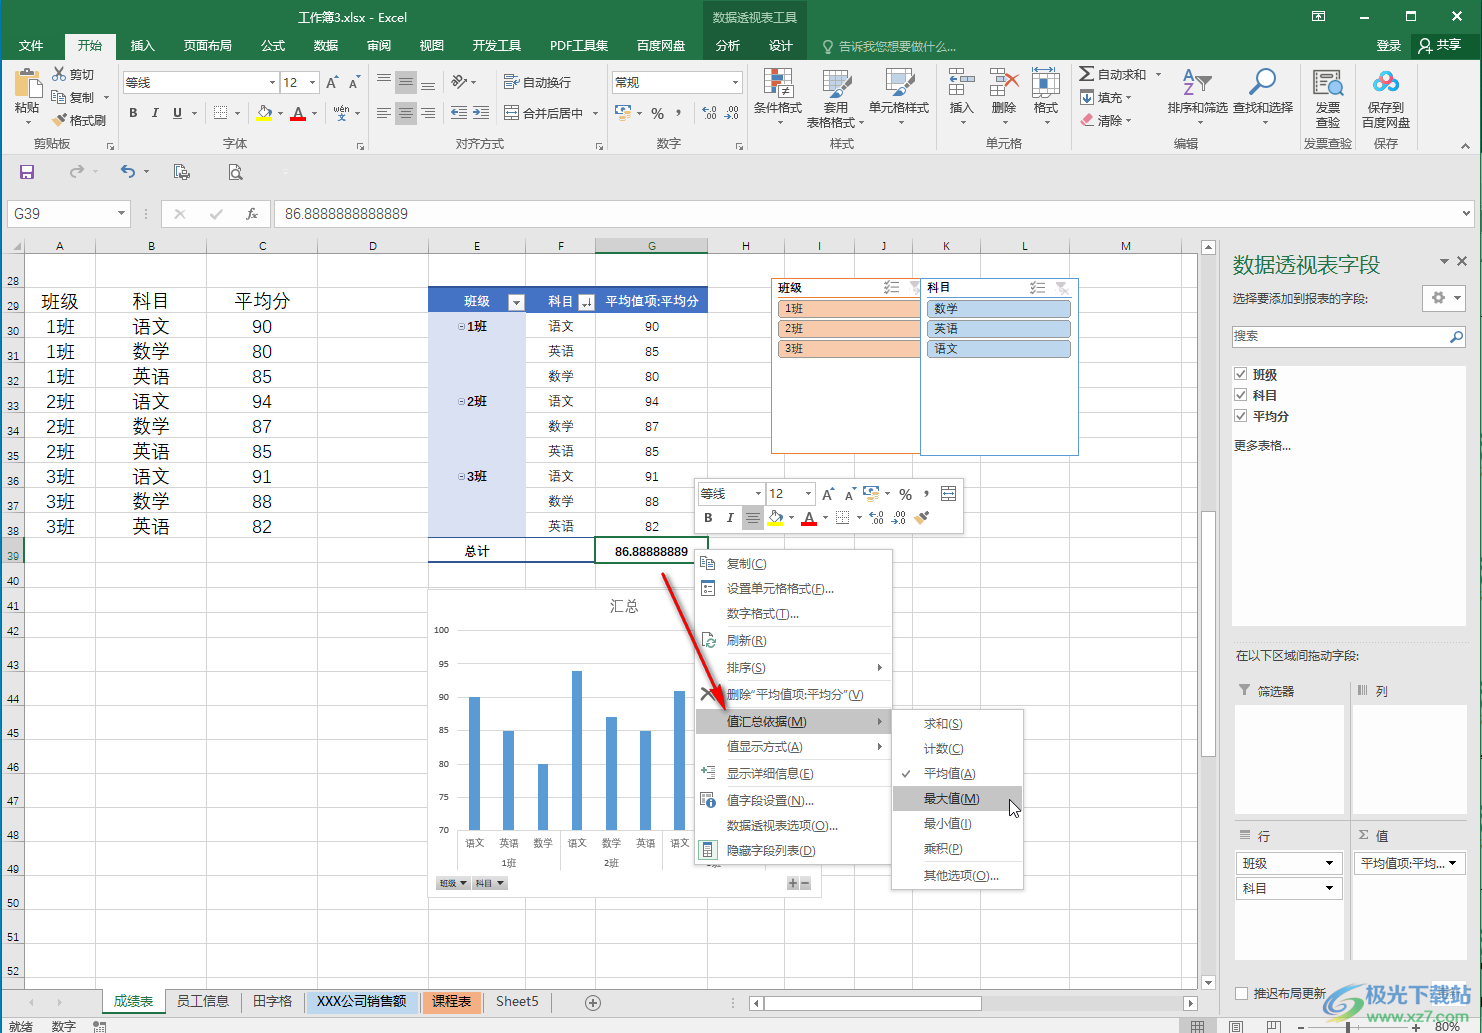Switch to the 员工信息 sheet tab
This screenshot has height=1033, width=1482.
(x=202, y=1001)
